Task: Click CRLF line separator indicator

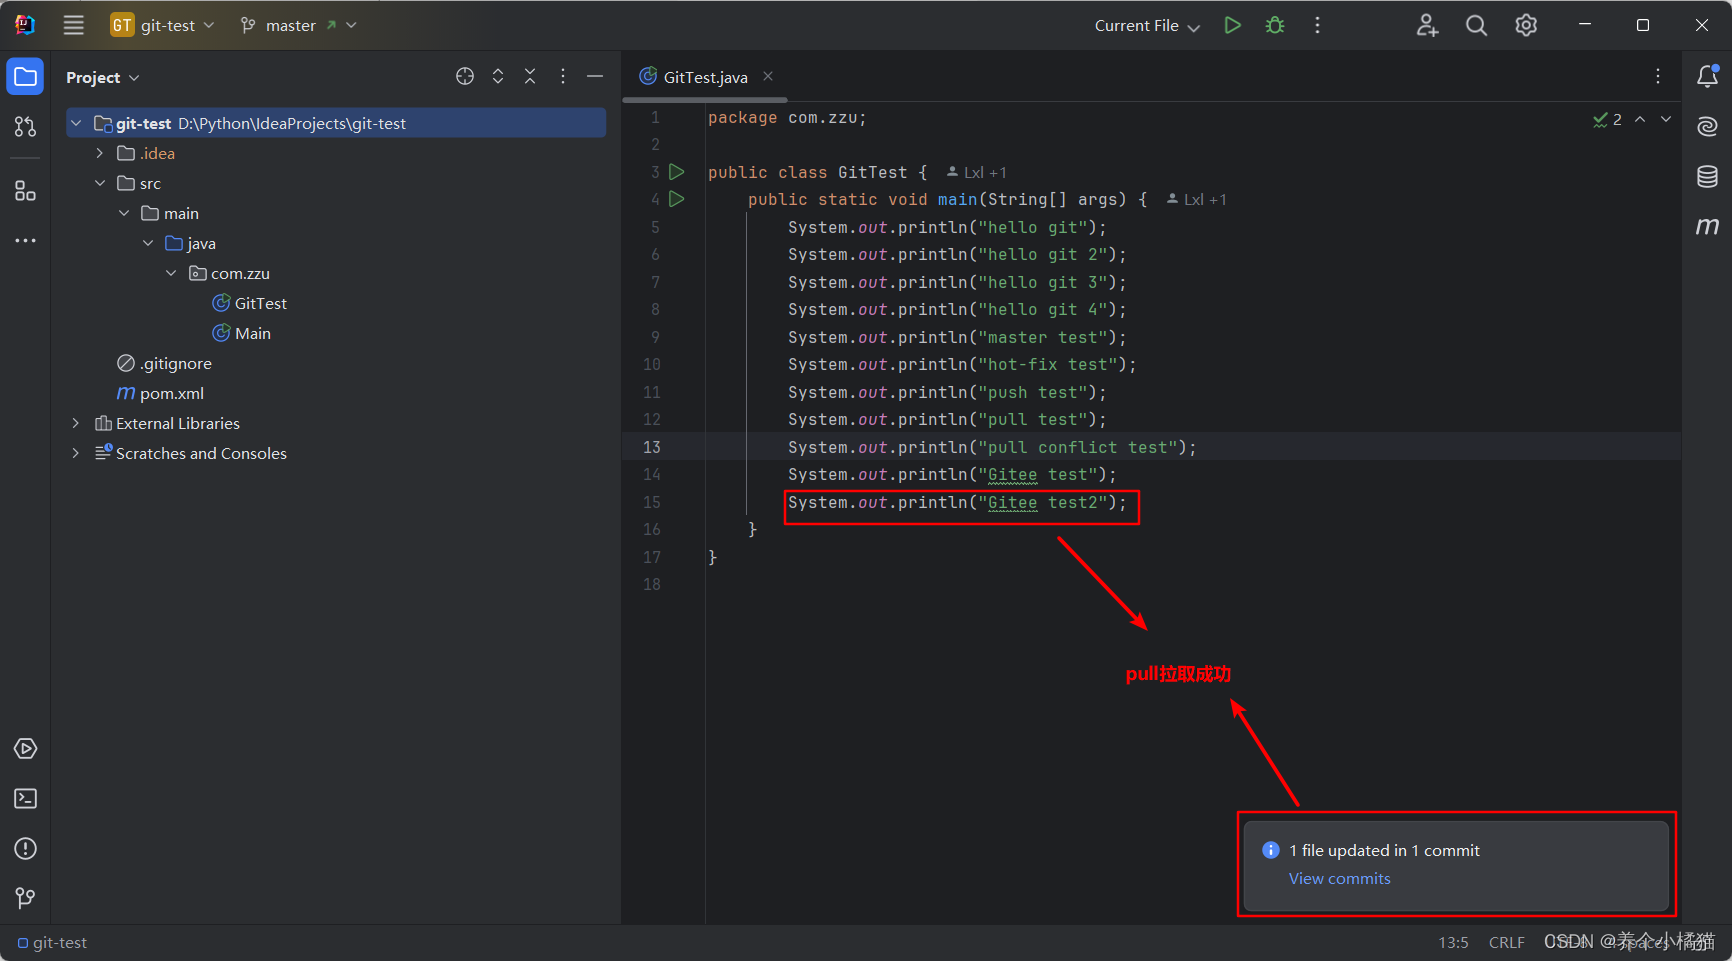Action: [1506, 942]
